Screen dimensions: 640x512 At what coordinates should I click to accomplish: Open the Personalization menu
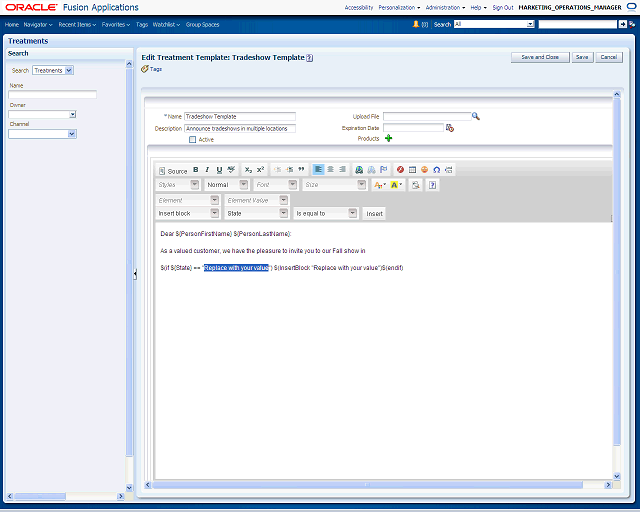pyautogui.click(x=399, y=8)
